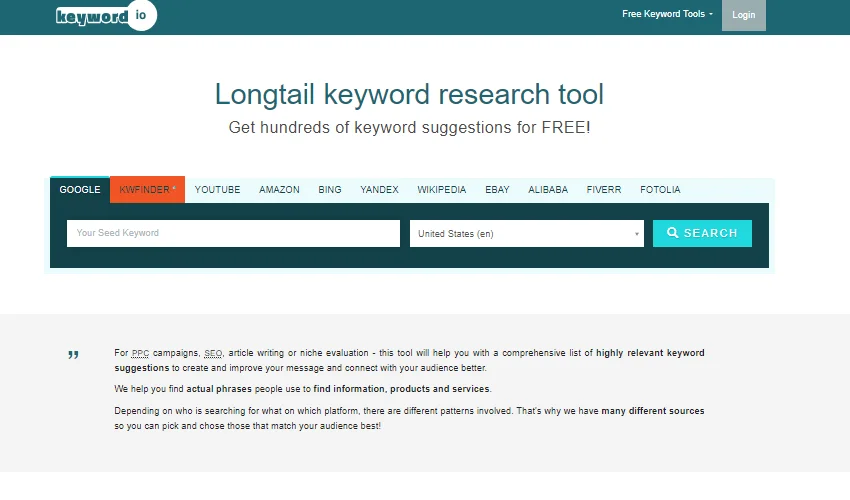Expand the United States (en) country dropdown
The image size is (850, 500).
[526, 234]
